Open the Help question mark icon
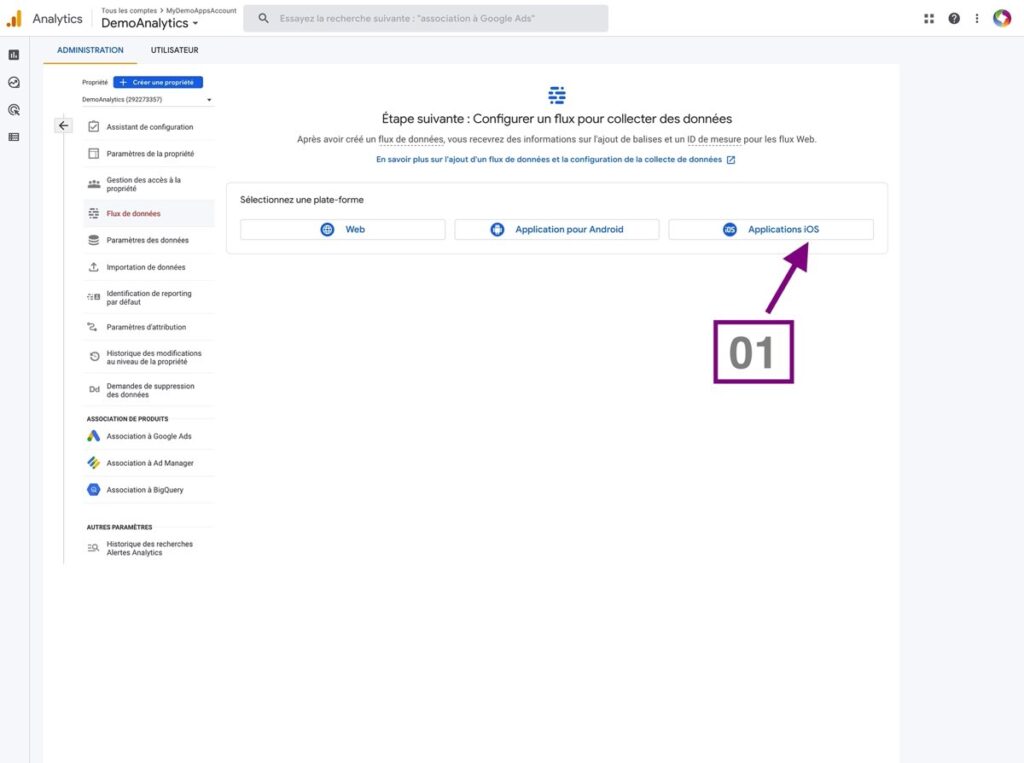 pos(954,18)
